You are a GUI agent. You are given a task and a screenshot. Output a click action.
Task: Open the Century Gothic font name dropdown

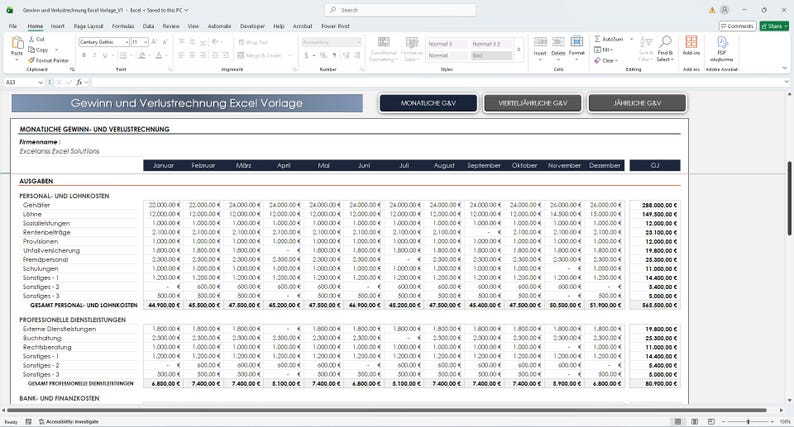(126, 42)
